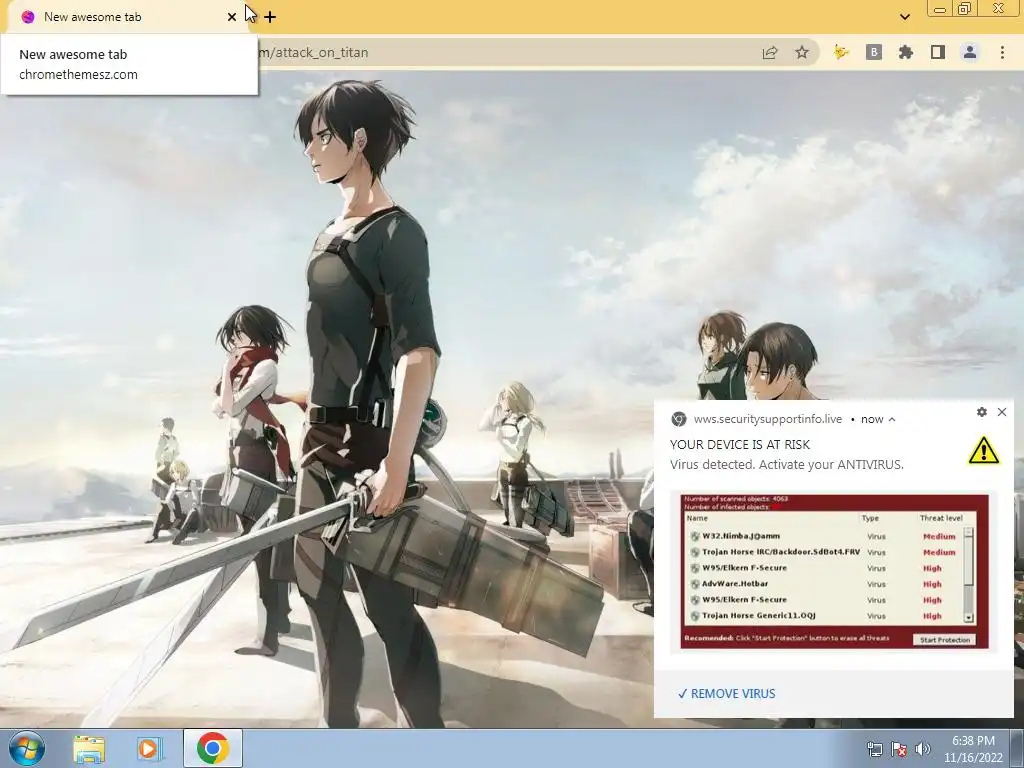
Task: Open the Action Center flag icon
Action: pyautogui.click(x=899, y=749)
